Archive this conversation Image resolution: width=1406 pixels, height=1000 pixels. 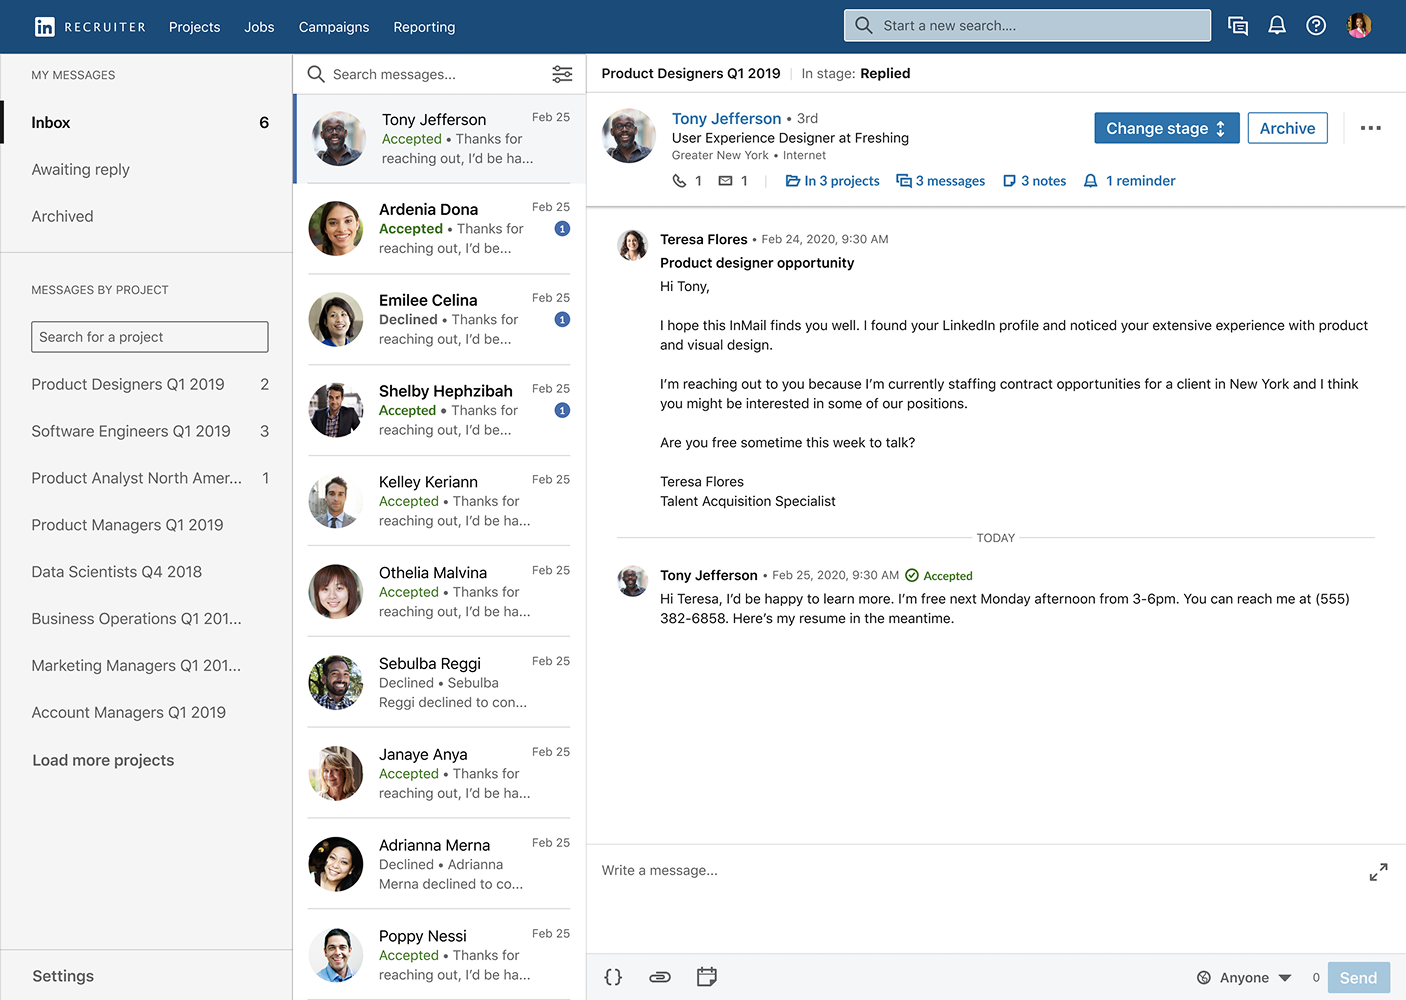pos(1288,128)
